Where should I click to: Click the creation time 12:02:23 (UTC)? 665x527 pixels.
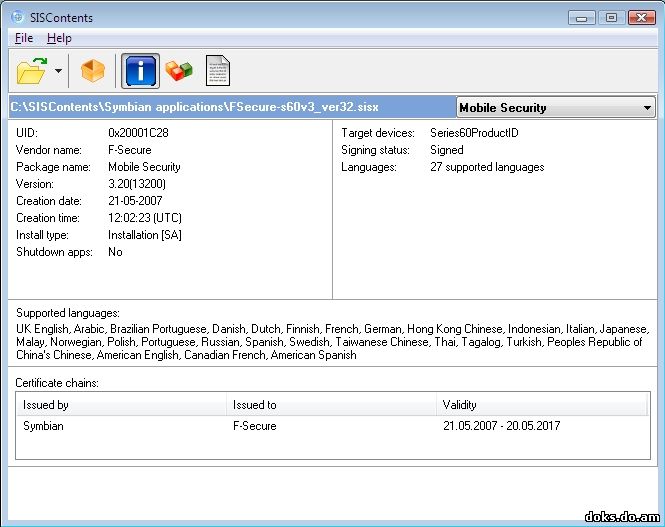pos(145,217)
